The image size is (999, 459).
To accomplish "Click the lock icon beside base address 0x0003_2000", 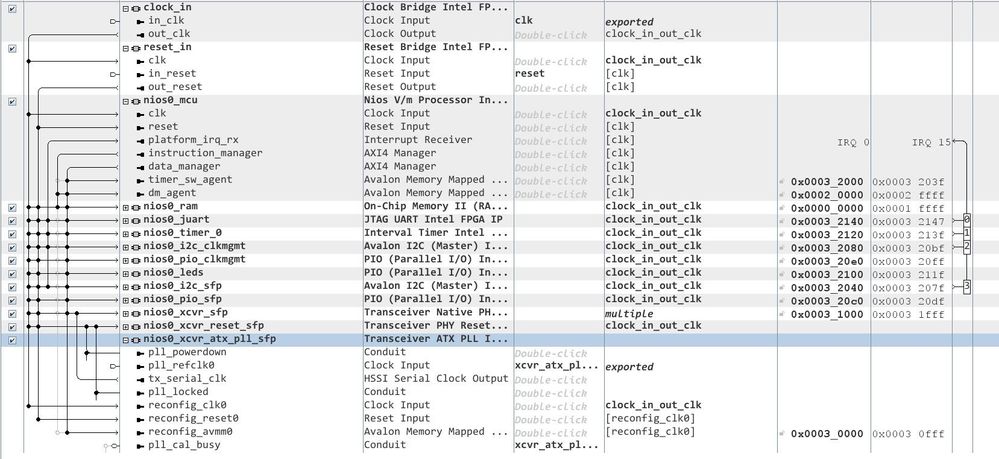I will point(784,181).
